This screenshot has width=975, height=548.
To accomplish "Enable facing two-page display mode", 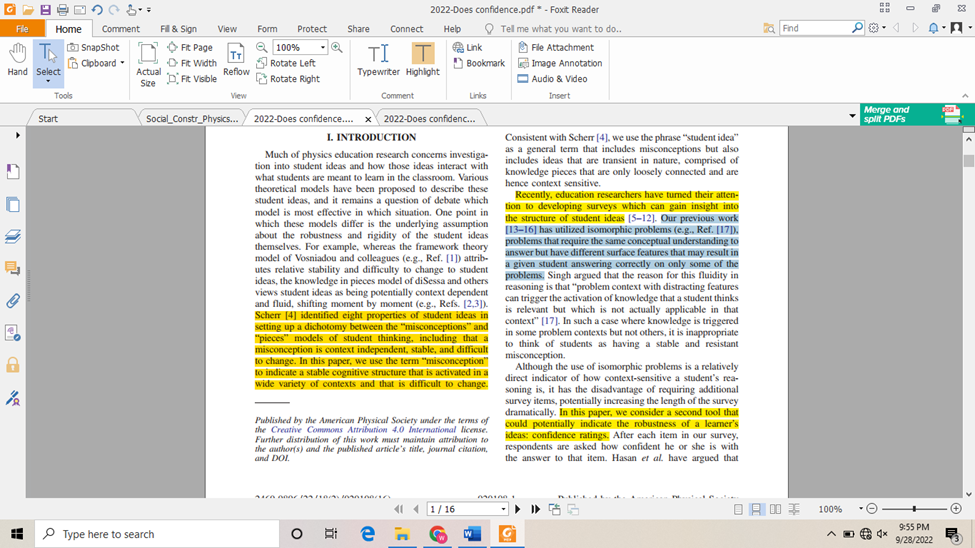I will click(775, 509).
